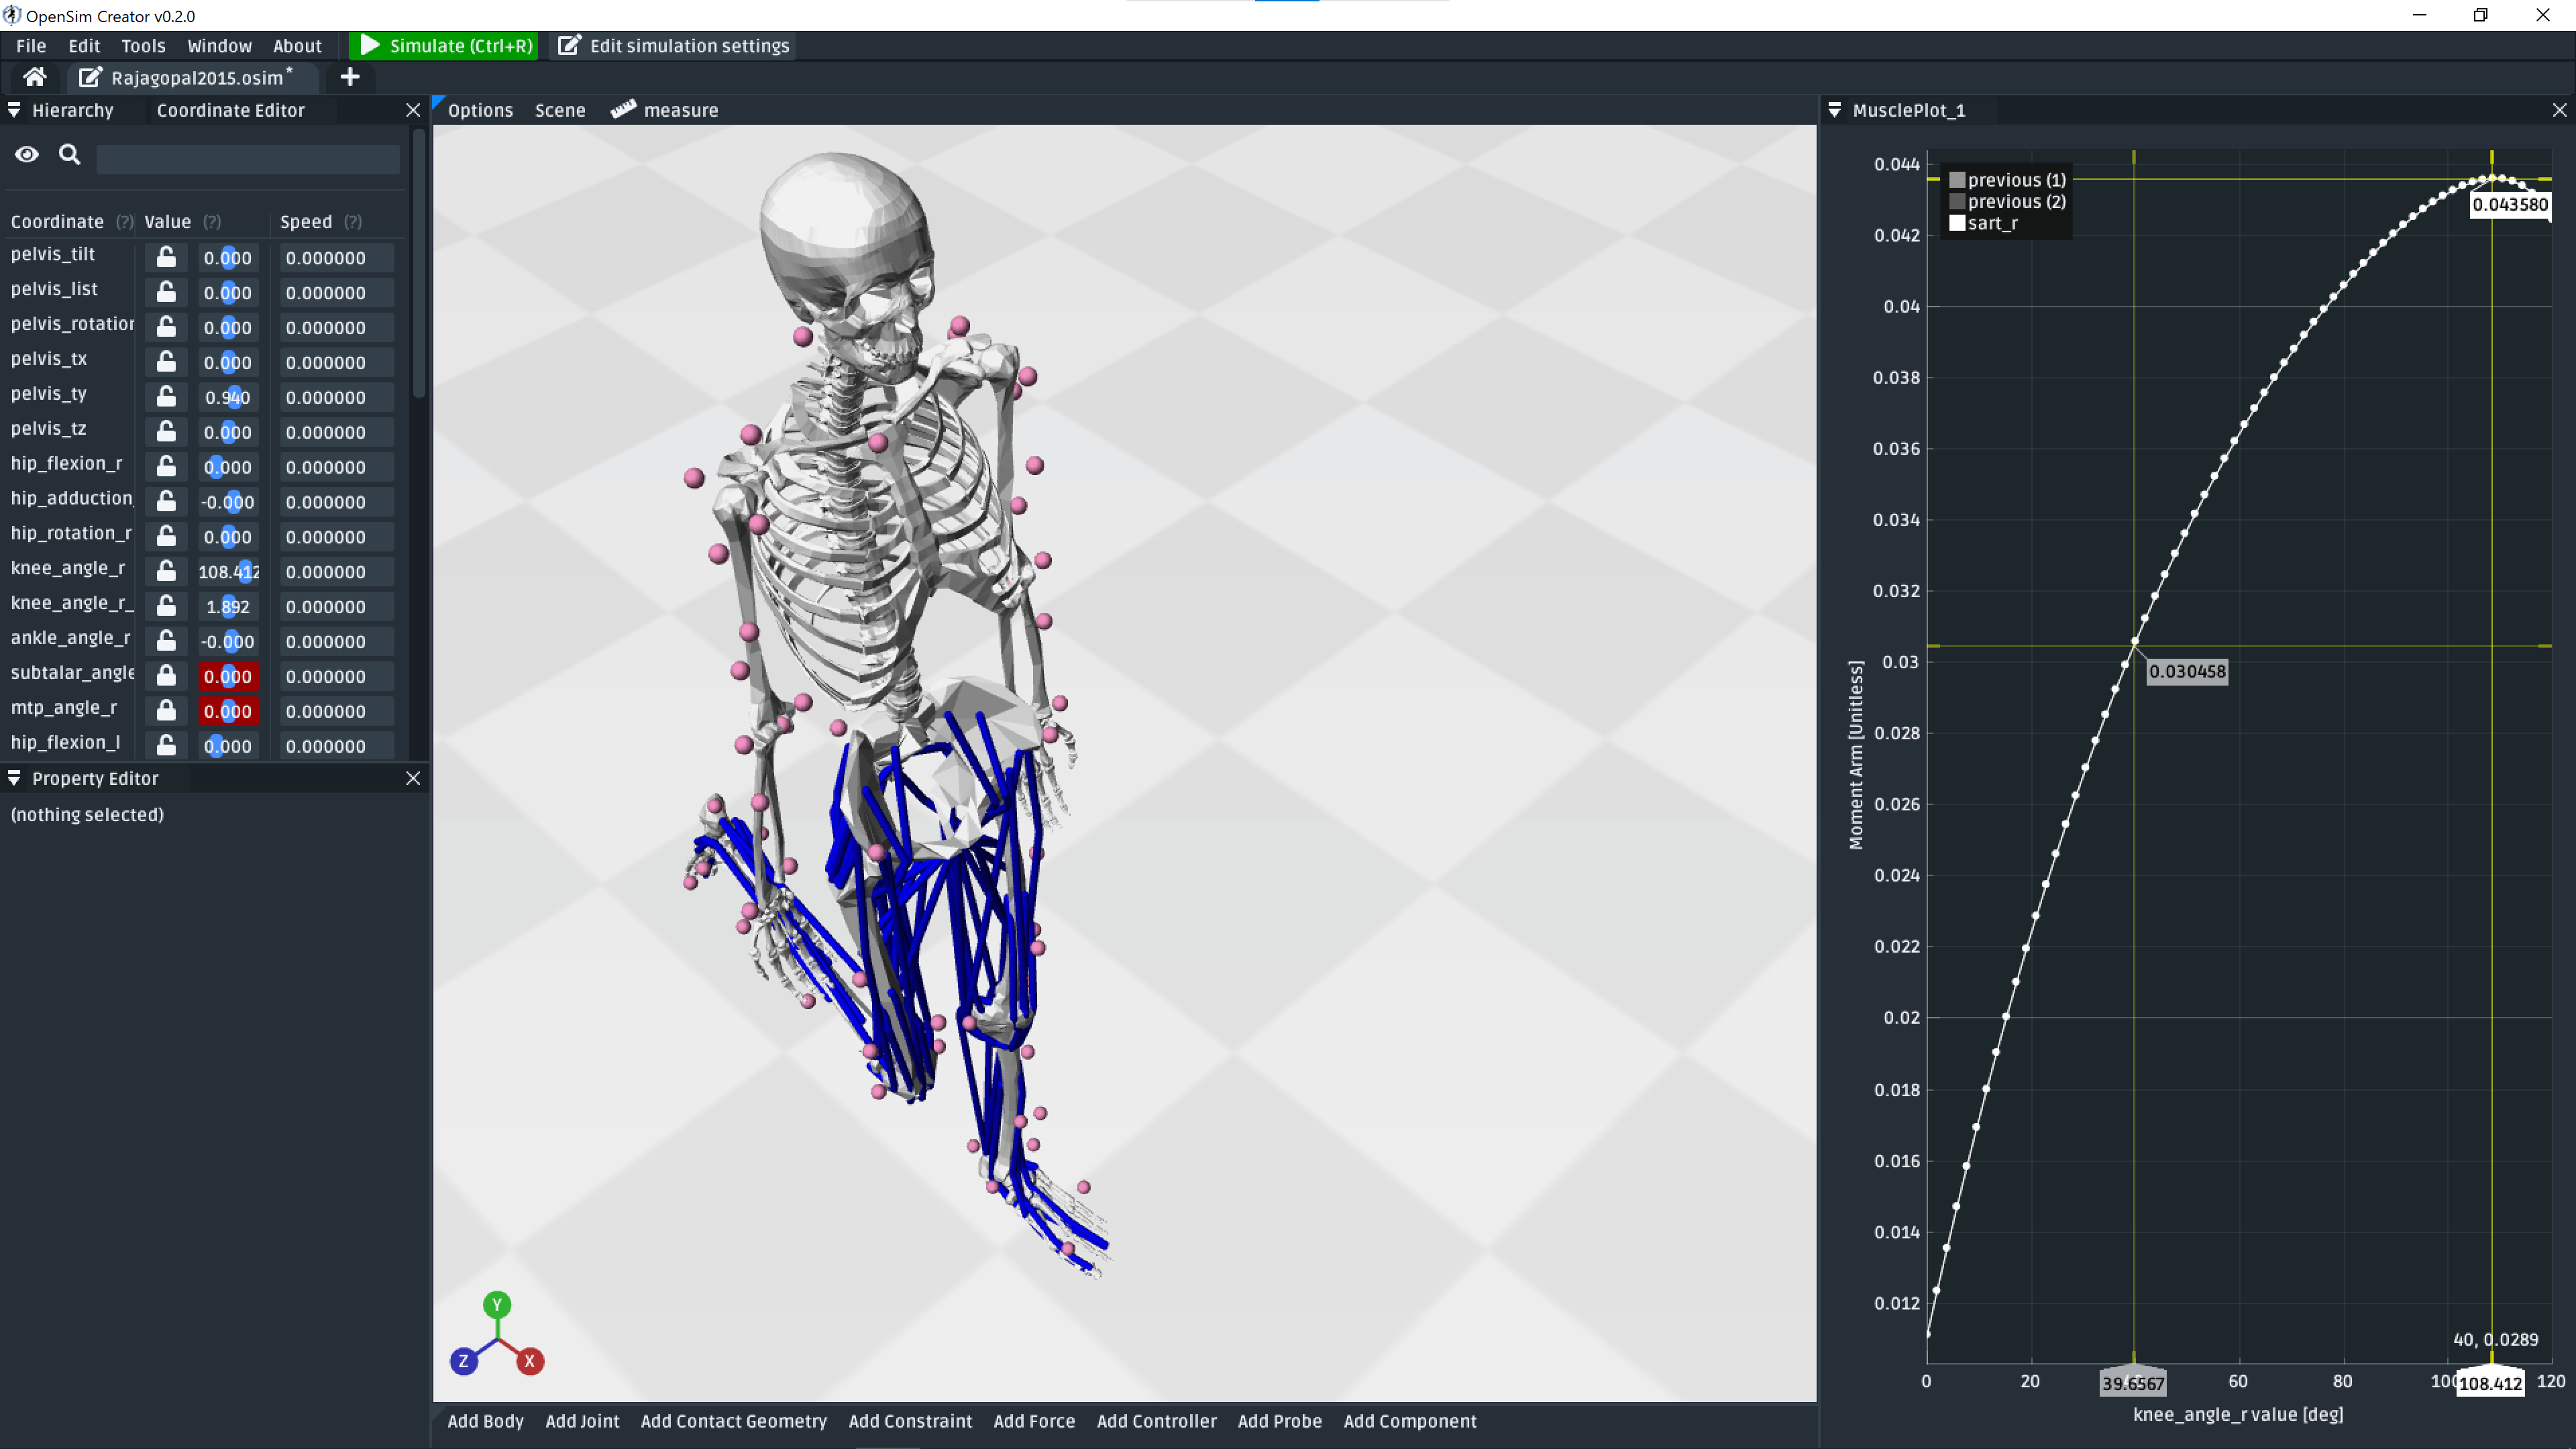
Task: Toggle the eye visibility icon in the Hierarchy panel
Action: tap(26, 155)
